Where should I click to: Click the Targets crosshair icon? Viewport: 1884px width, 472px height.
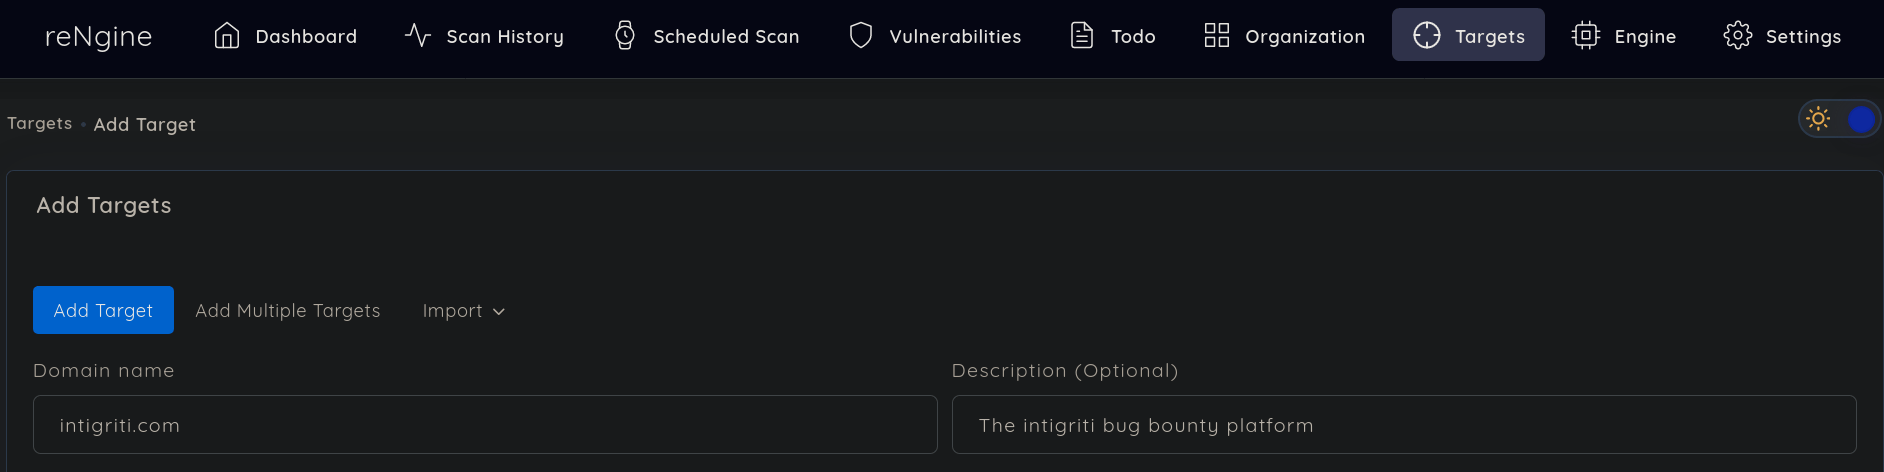[x=1427, y=36]
